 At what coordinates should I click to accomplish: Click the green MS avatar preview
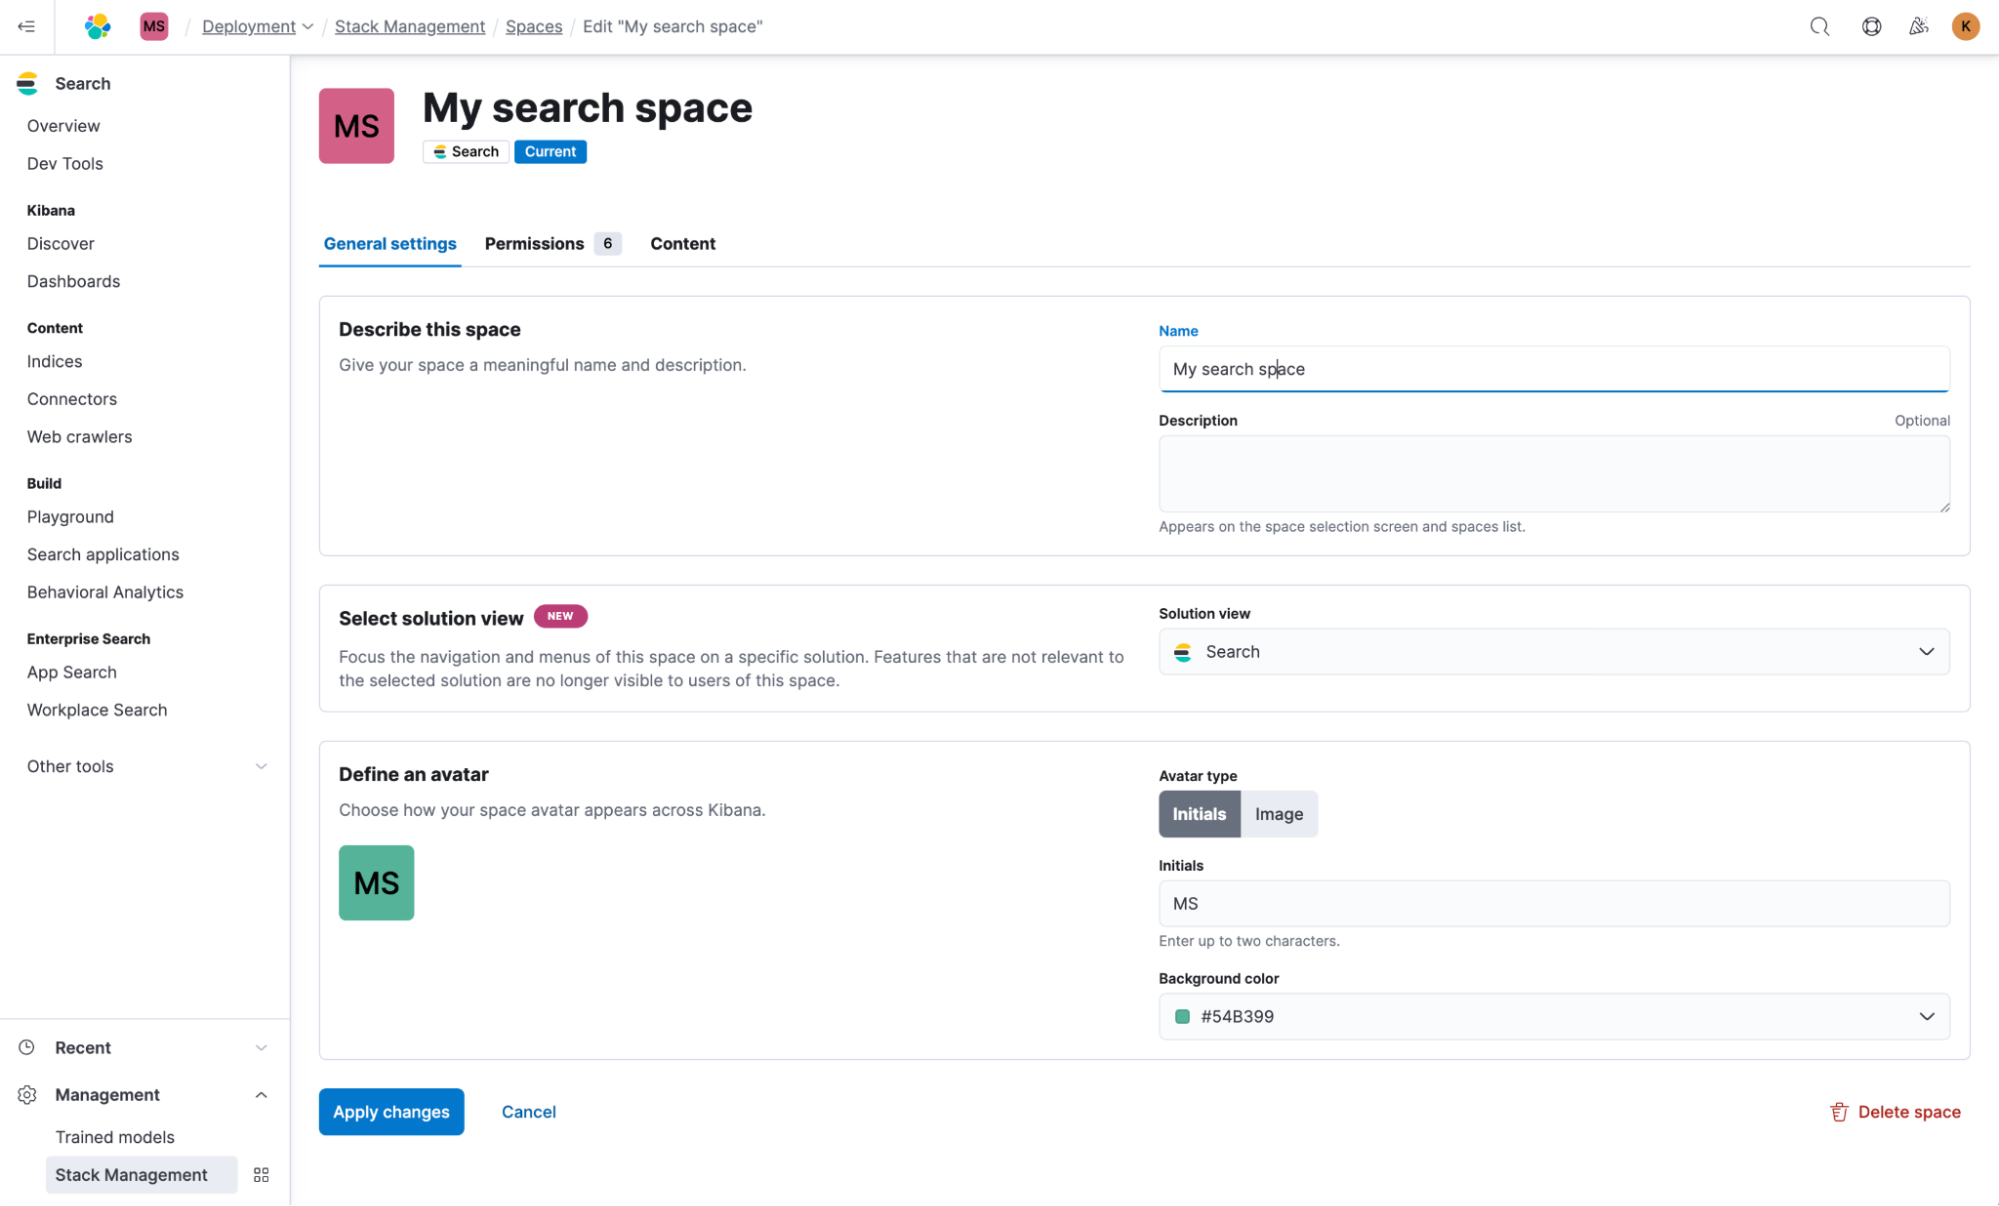click(x=376, y=883)
